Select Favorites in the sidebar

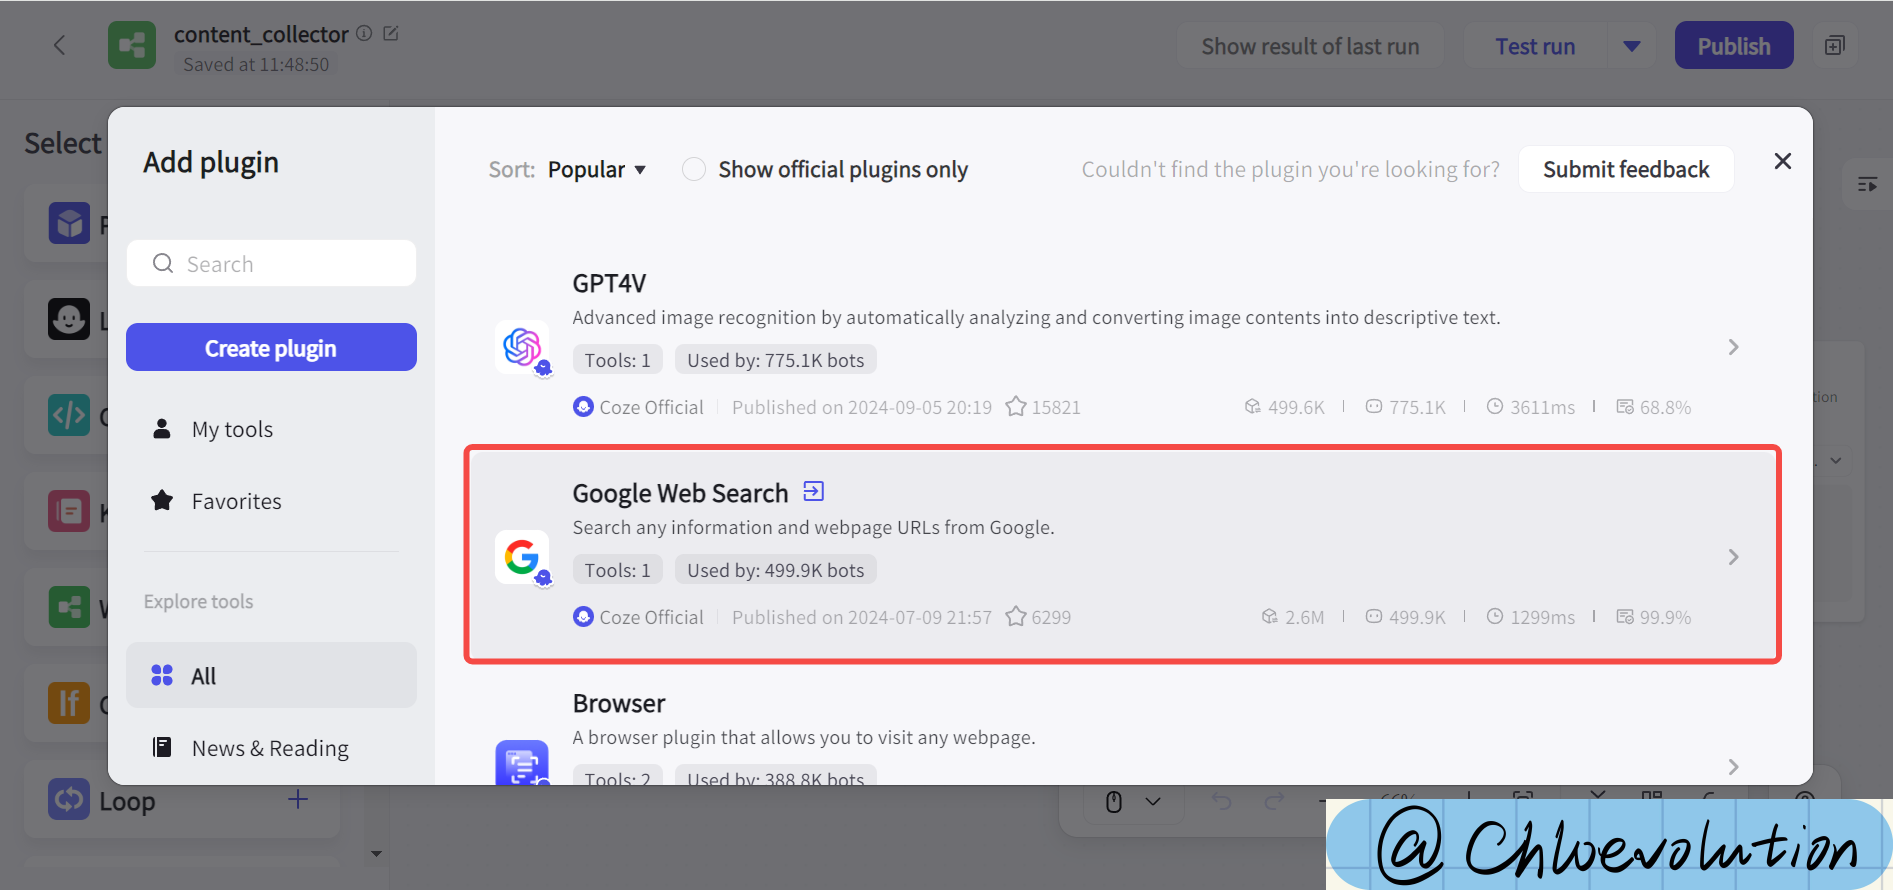[x=271, y=501]
